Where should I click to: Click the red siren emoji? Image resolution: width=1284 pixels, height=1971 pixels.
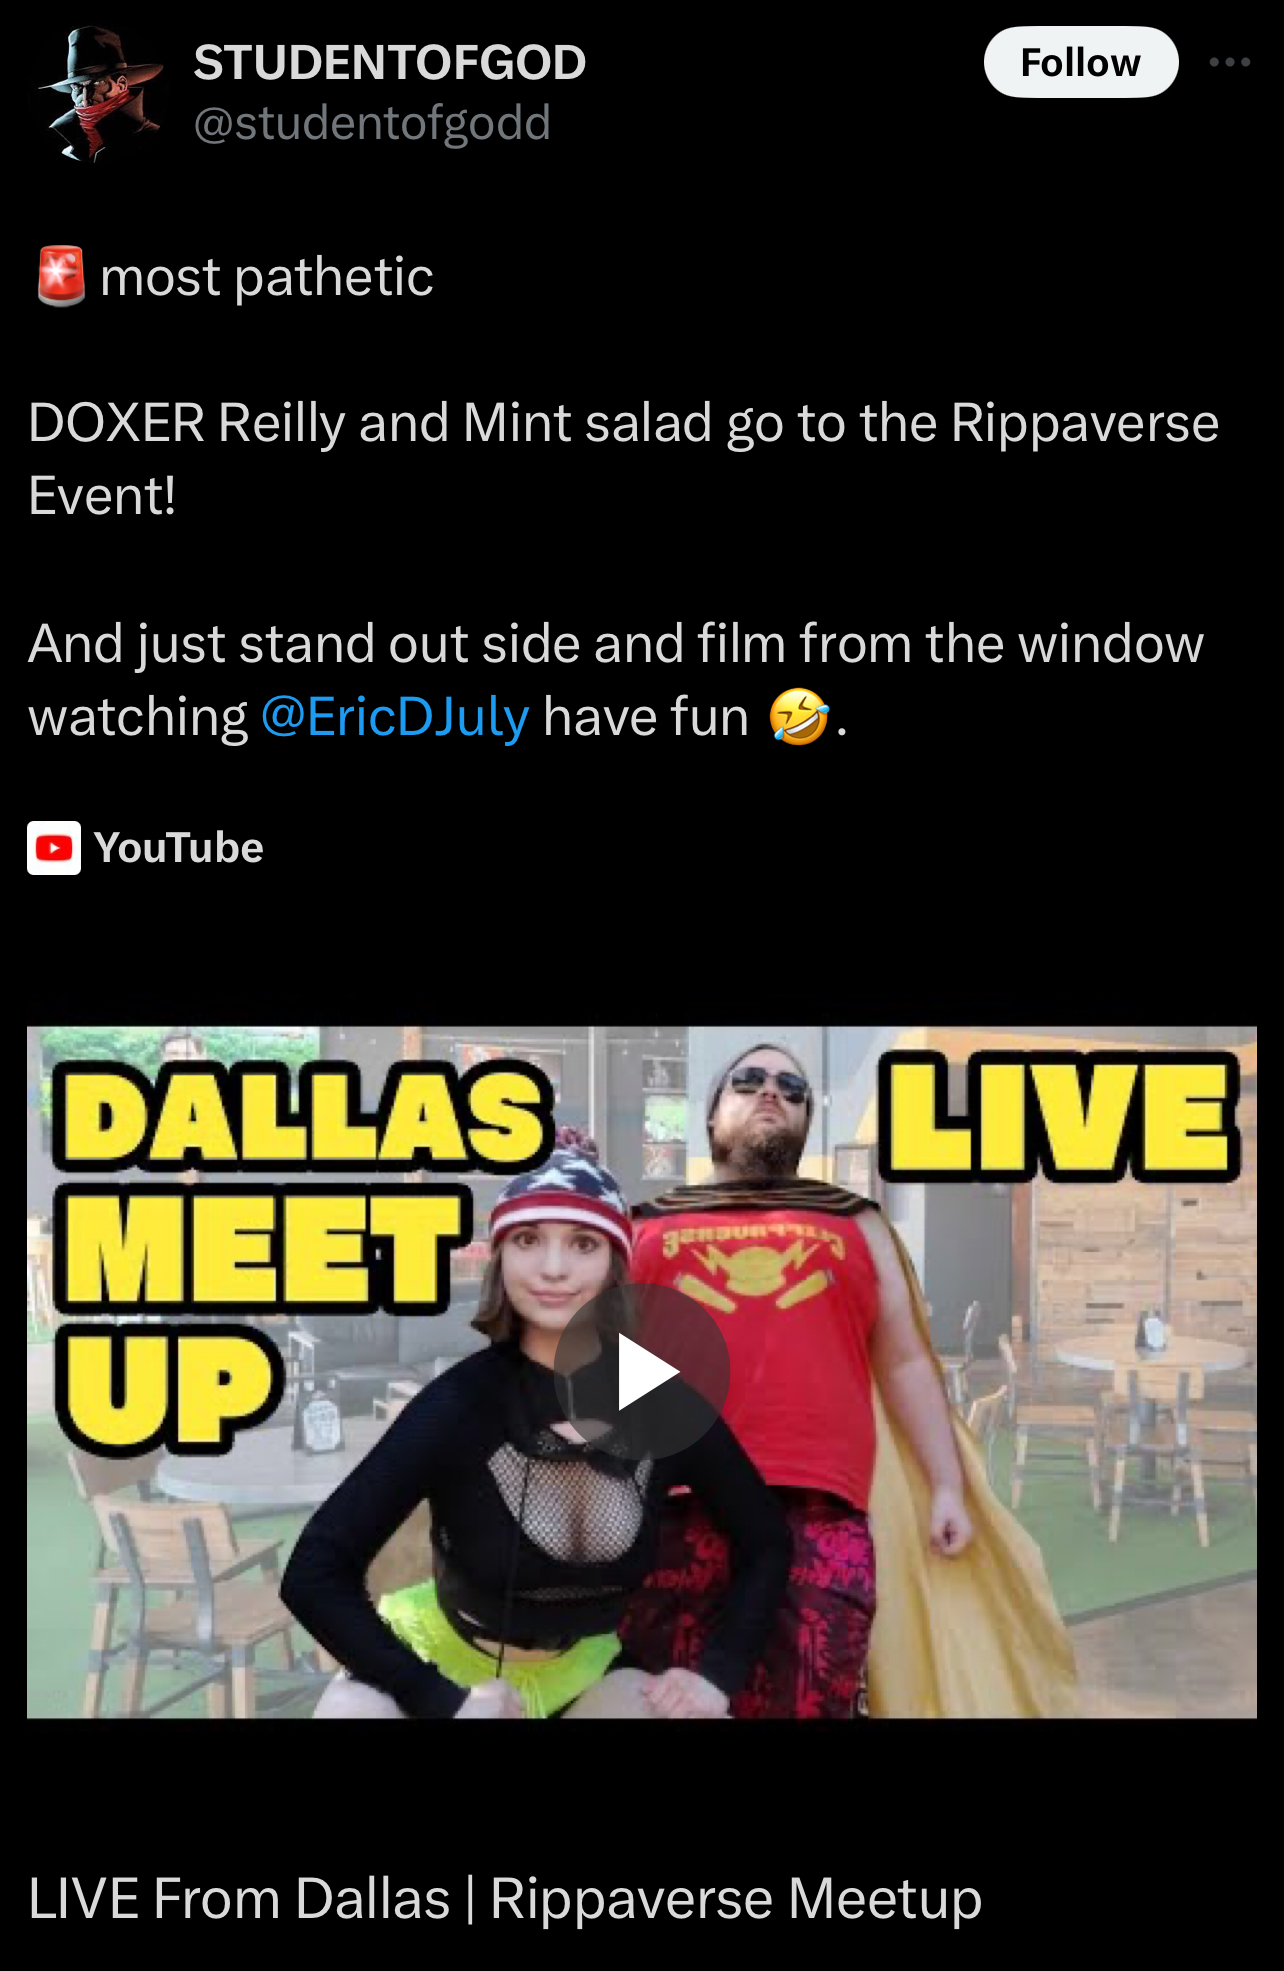[60, 276]
